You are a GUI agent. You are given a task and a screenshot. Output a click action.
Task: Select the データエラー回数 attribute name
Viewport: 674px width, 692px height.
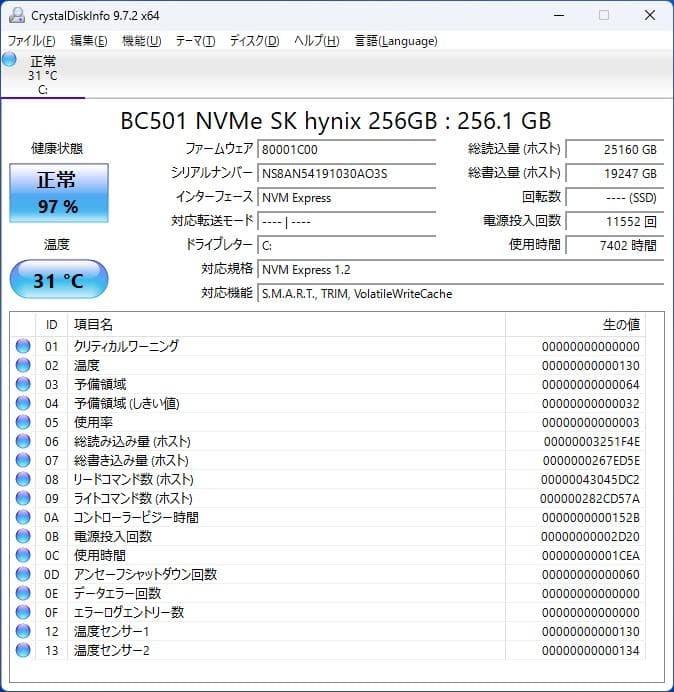[117, 593]
